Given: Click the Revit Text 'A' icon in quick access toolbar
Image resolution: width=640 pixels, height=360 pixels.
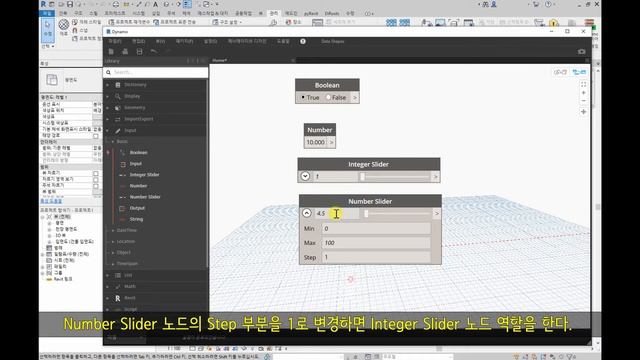Looking at the screenshot, I should (156, 4).
